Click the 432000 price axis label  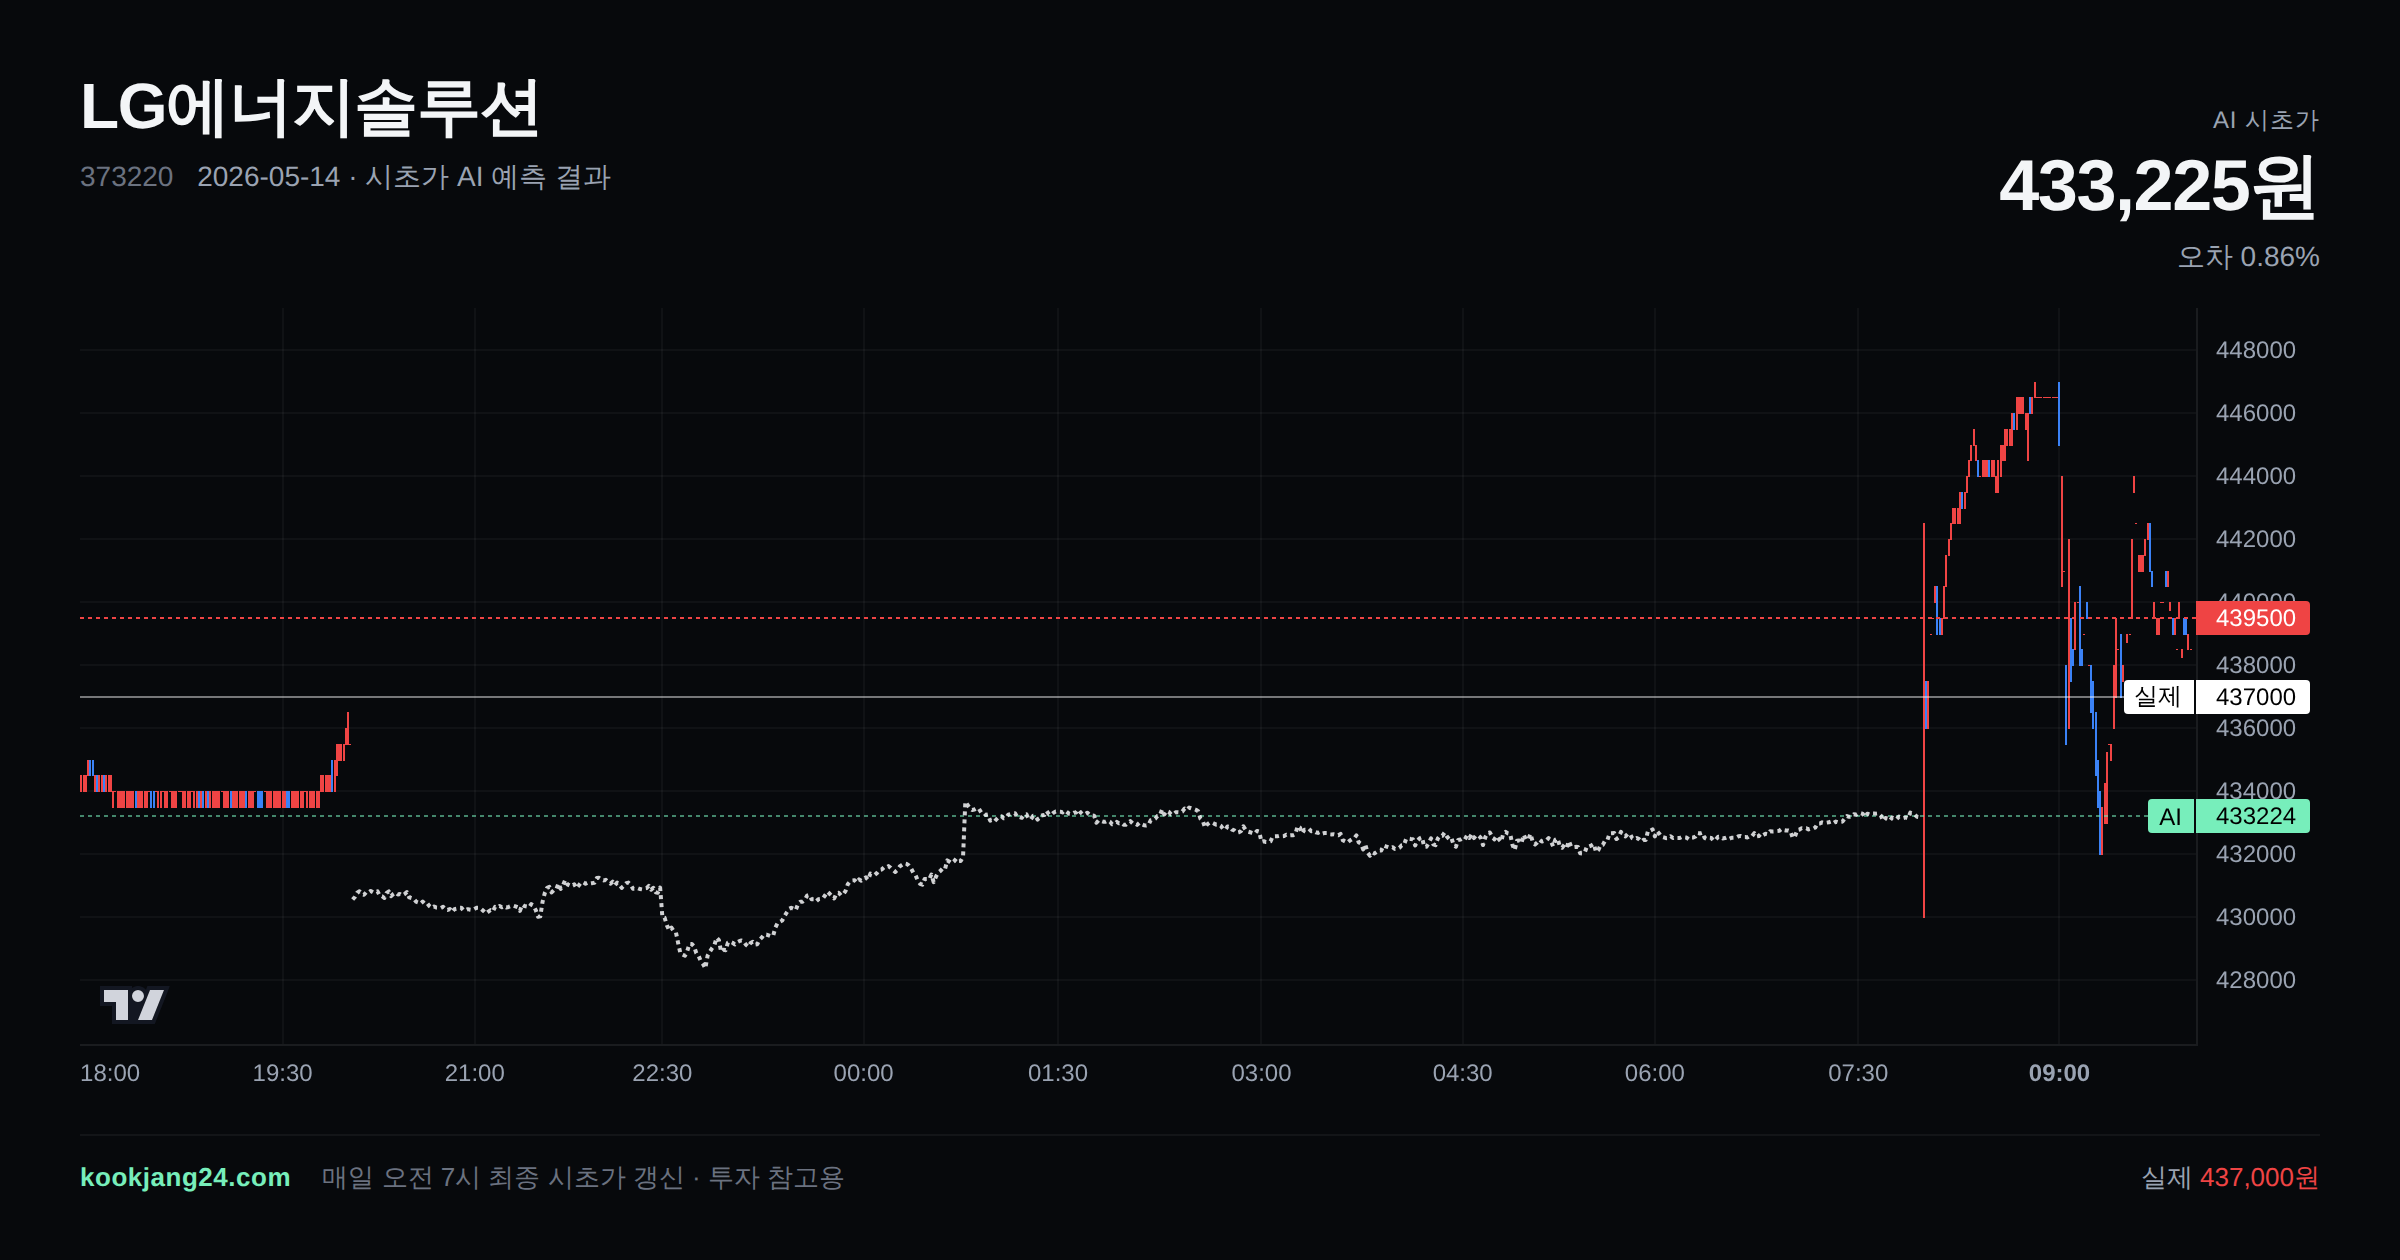tap(2255, 854)
